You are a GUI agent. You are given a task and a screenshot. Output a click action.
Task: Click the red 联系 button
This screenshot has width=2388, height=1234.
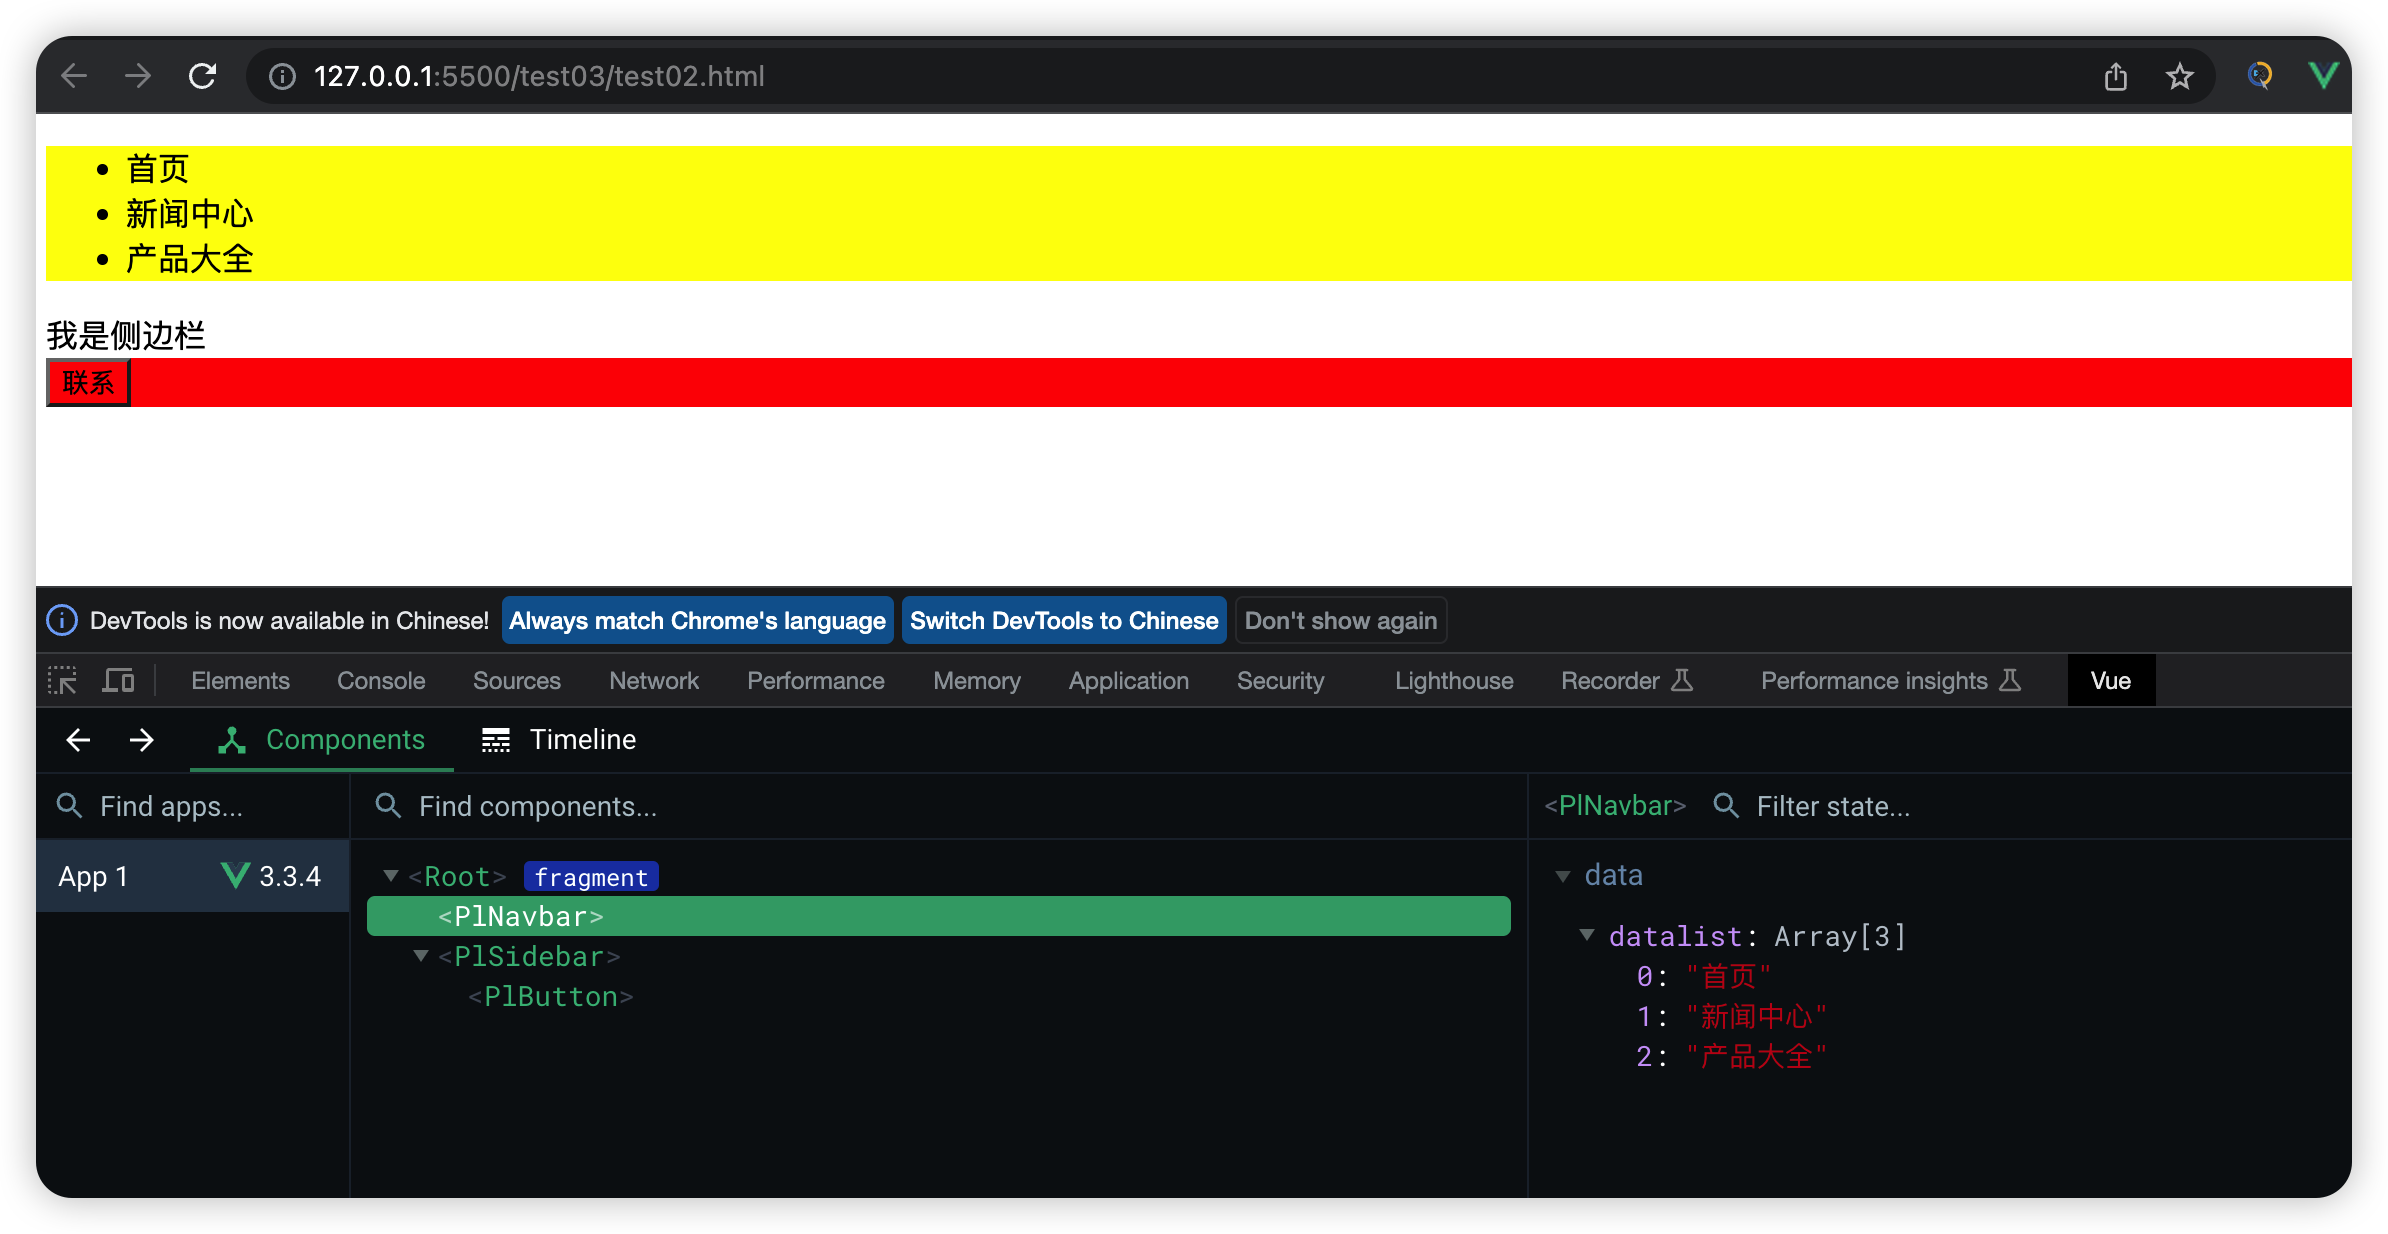tap(88, 383)
